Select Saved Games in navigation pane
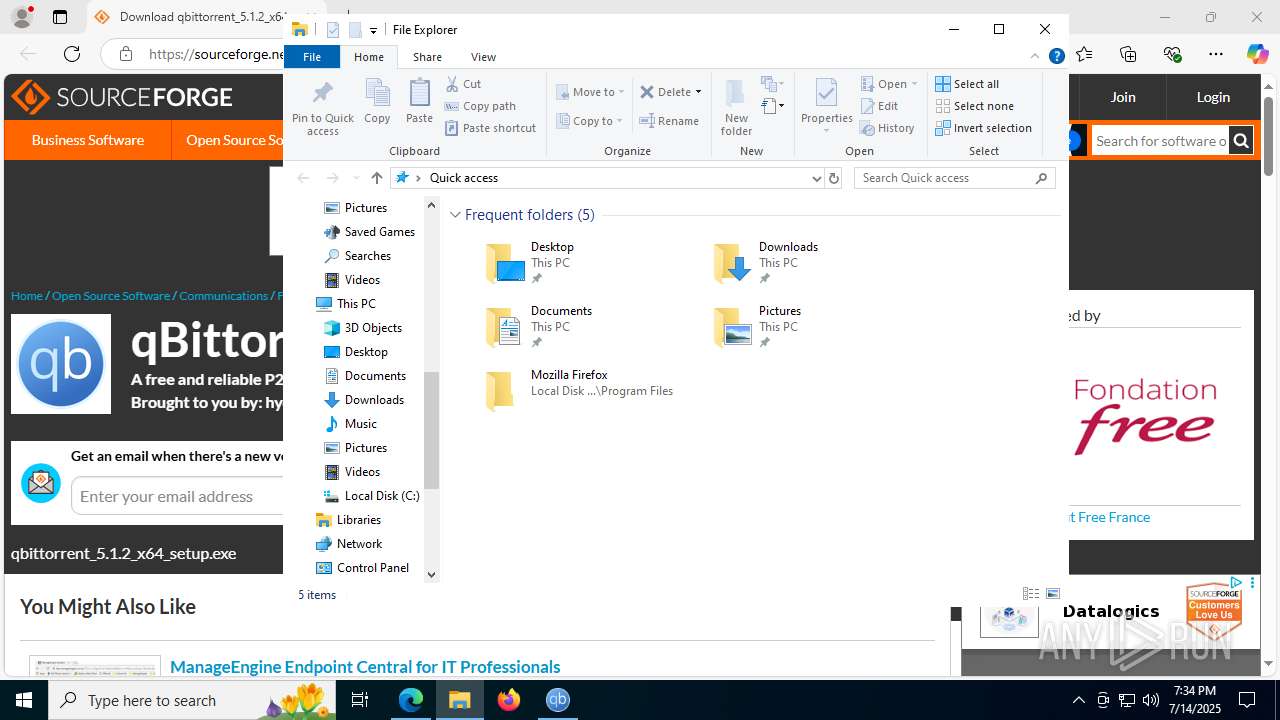This screenshot has height=720, width=1280. (370, 232)
